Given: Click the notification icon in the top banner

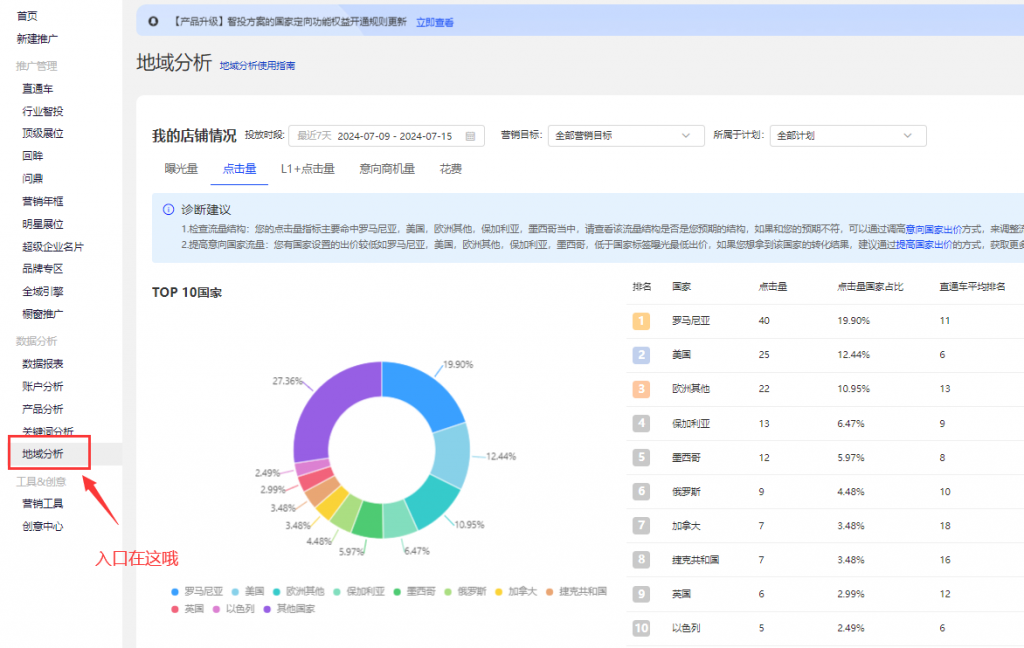Looking at the screenshot, I should pos(153,22).
